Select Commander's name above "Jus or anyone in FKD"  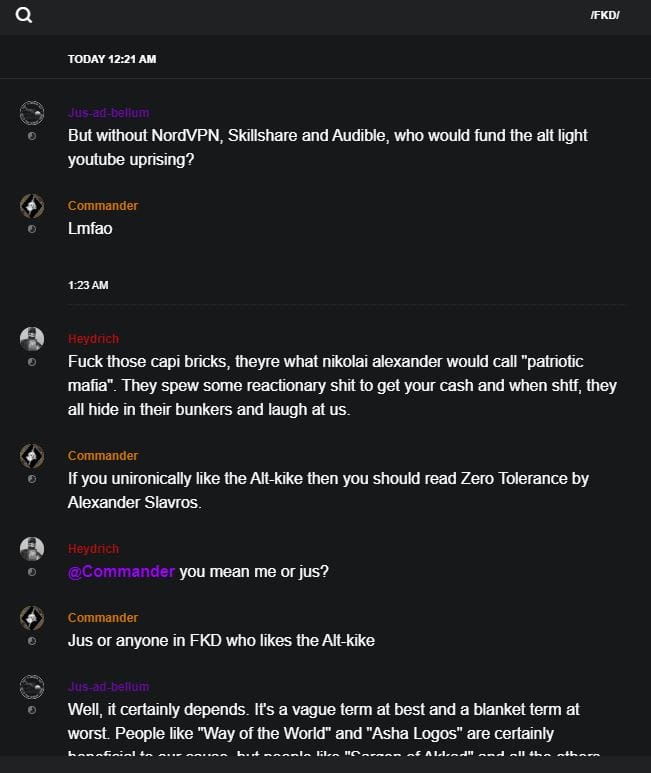tap(103, 618)
